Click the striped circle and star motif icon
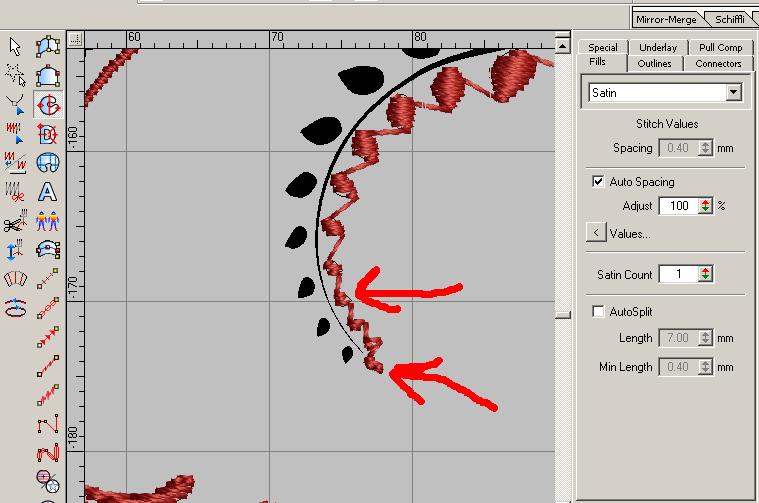The image size is (759, 503). [48, 481]
